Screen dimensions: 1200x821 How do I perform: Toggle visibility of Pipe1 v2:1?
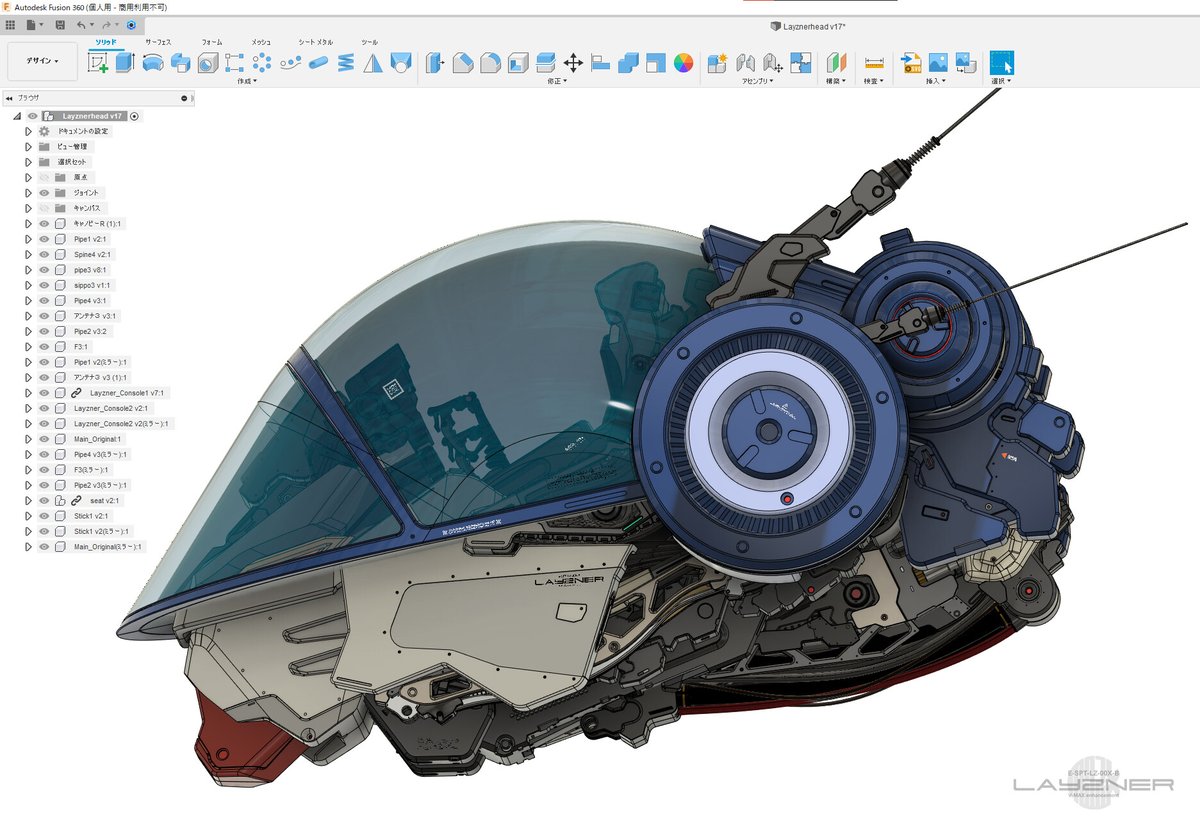[x=44, y=239]
